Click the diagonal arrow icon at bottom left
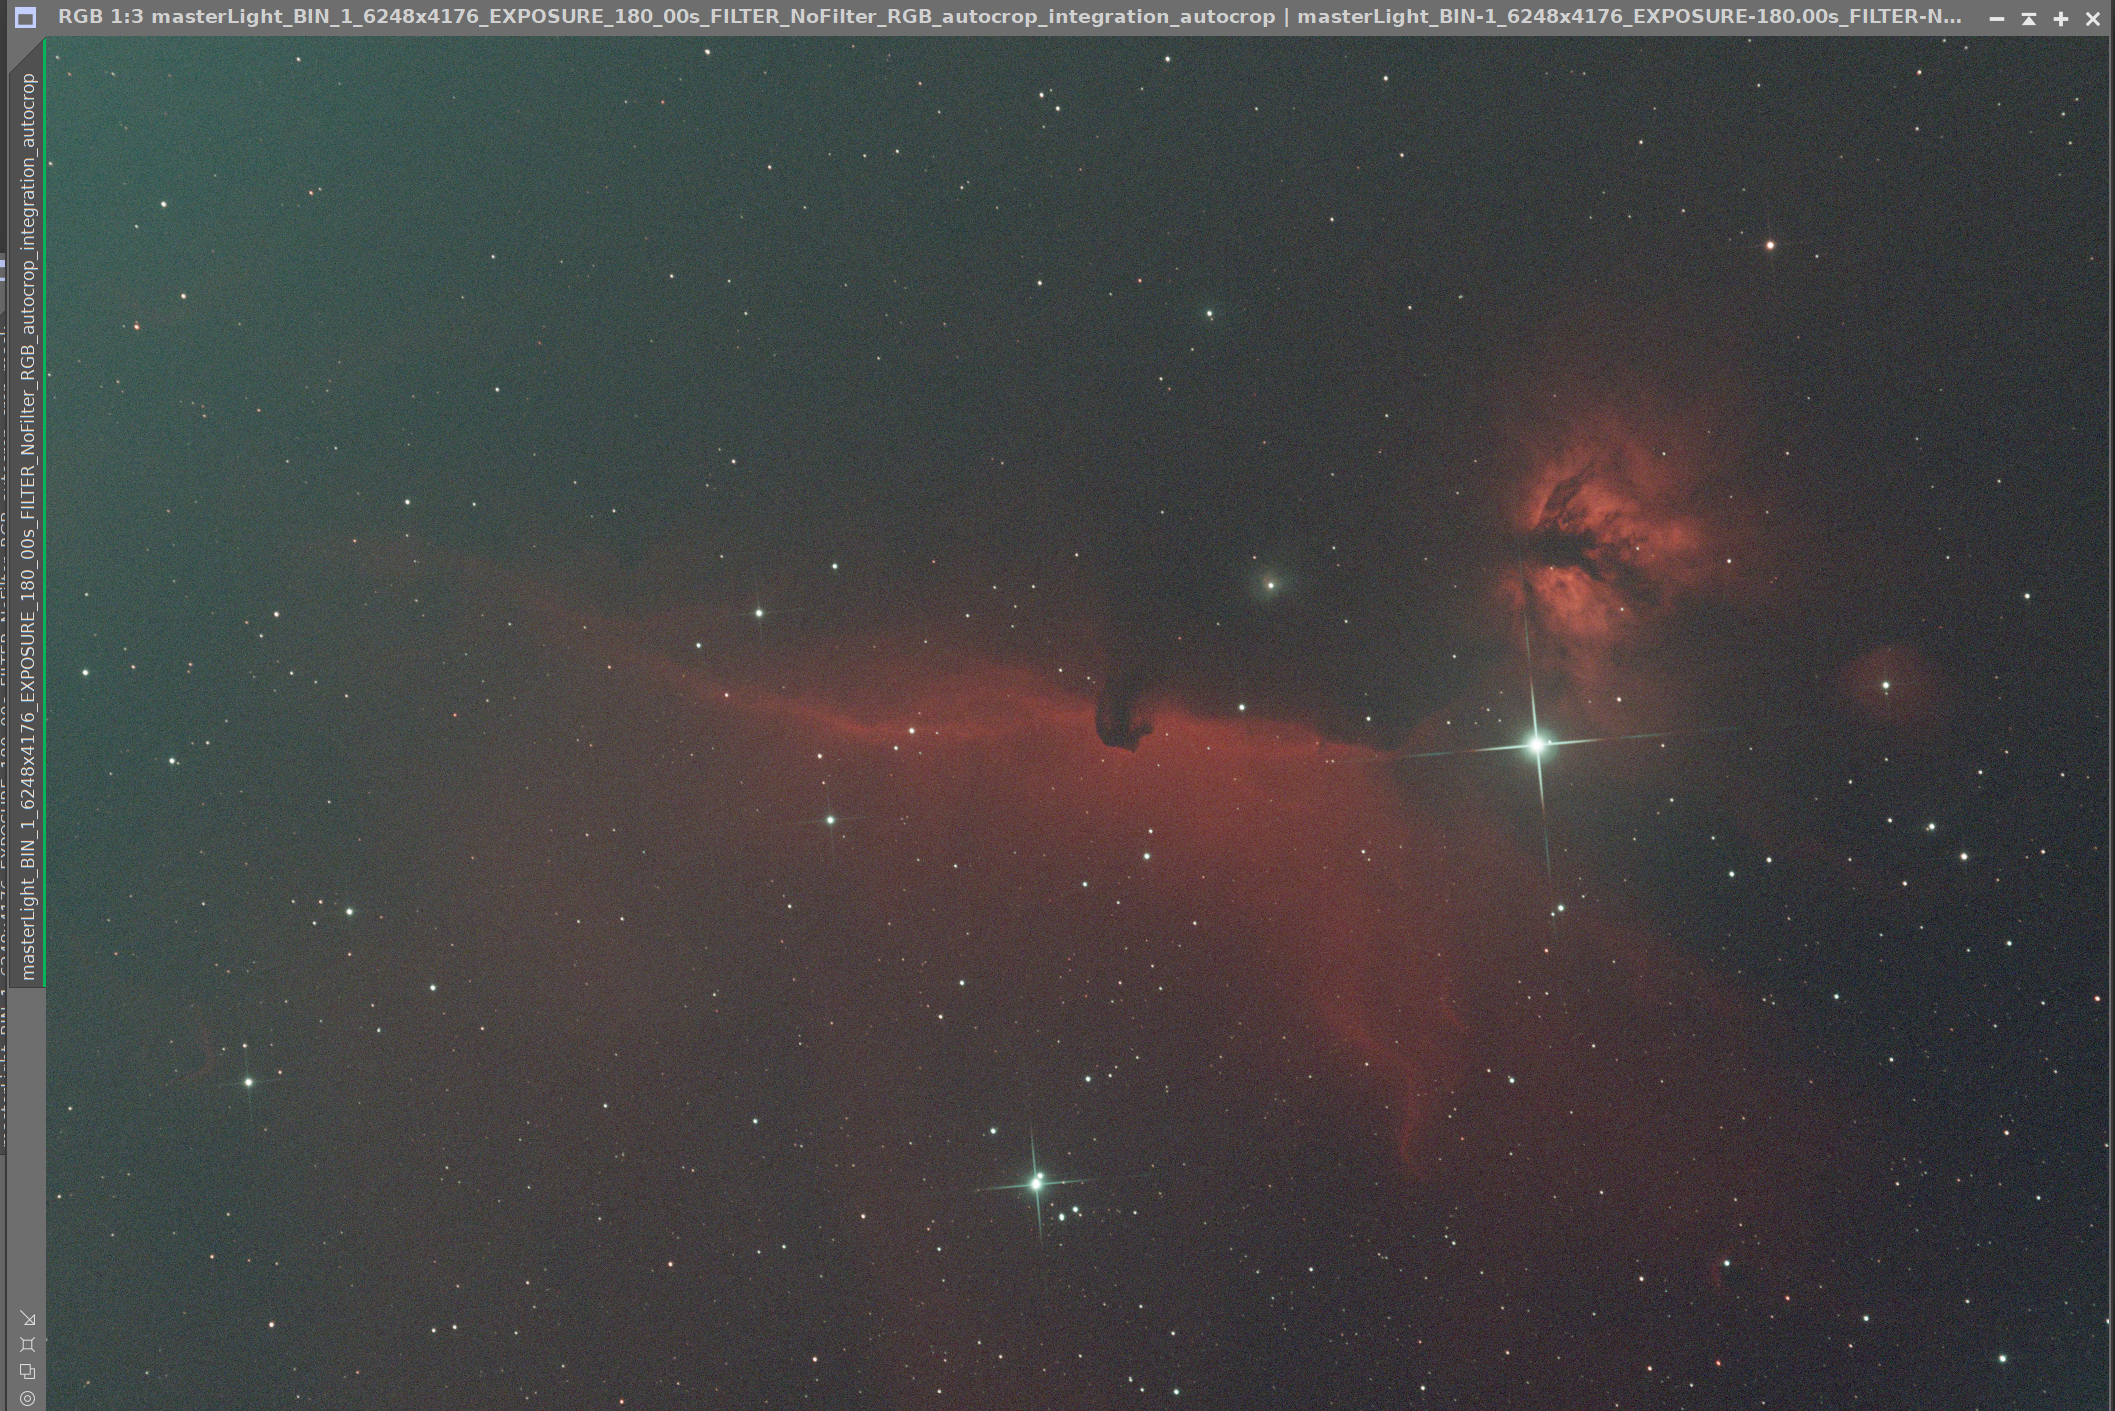This screenshot has height=1411, width=2115. click(x=27, y=1319)
